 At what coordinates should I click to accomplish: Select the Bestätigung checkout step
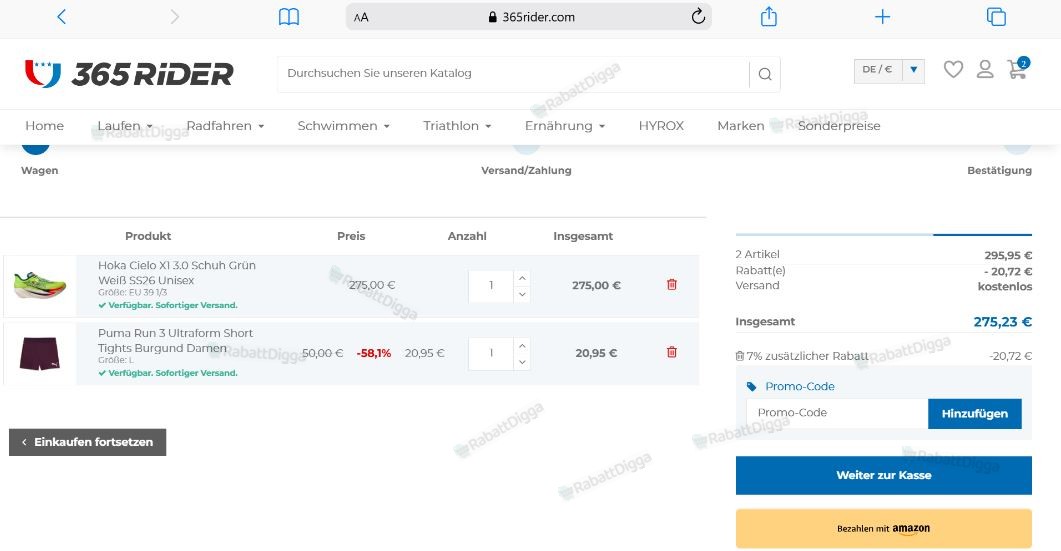click(999, 171)
